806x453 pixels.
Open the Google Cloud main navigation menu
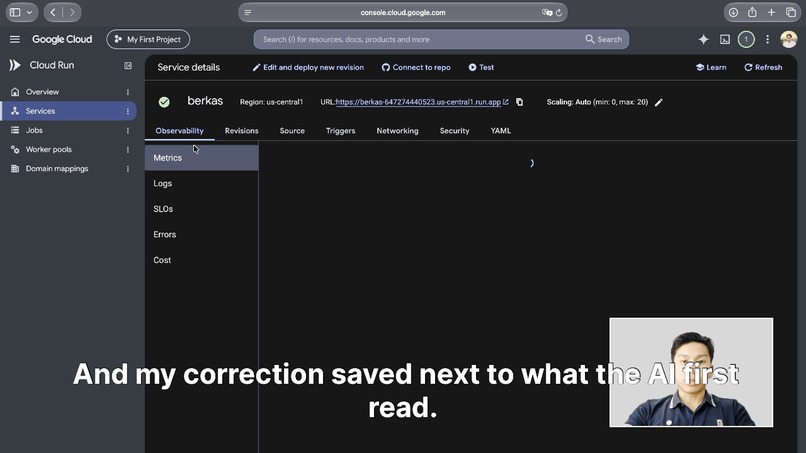(x=15, y=39)
